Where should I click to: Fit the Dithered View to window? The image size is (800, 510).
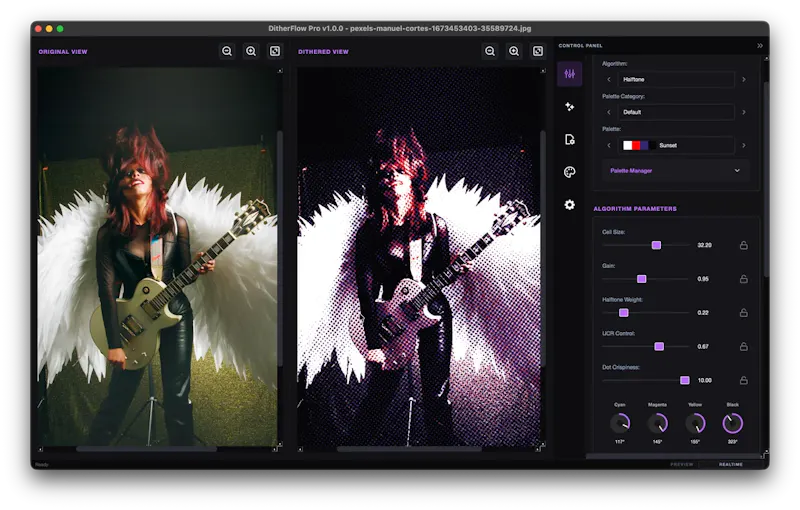click(x=538, y=51)
